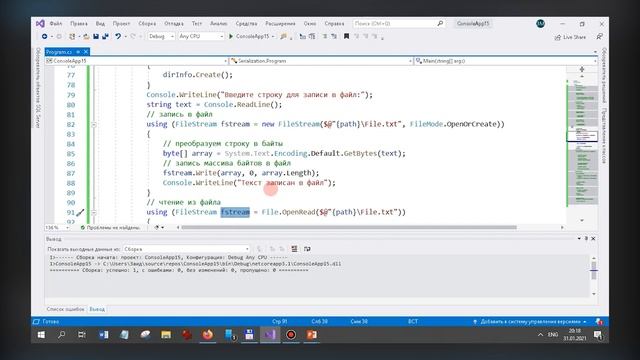Click the highlighted fstream variable on line 91
Screen dimensions: 640x360
click(x=235, y=212)
